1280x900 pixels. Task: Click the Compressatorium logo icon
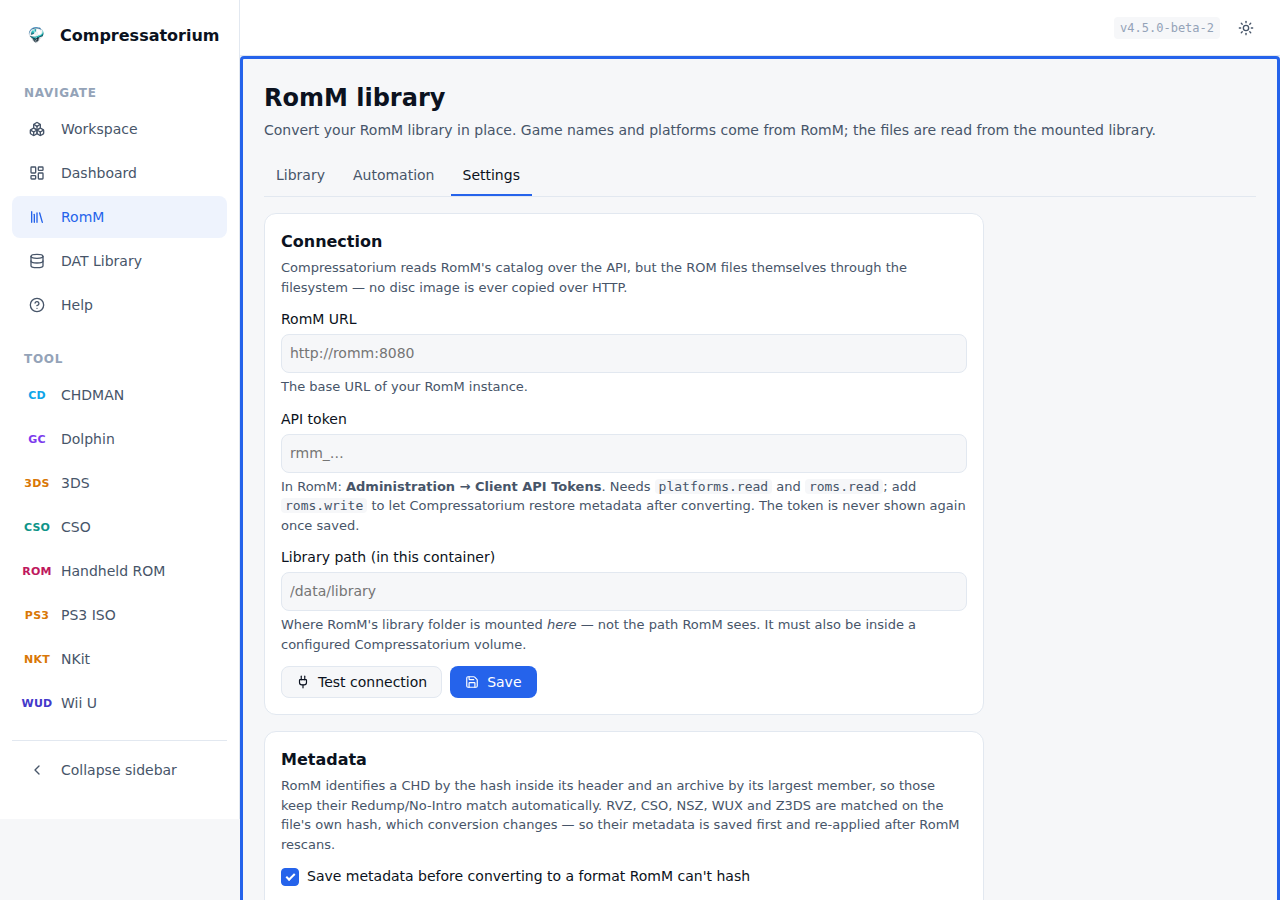tap(37, 35)
